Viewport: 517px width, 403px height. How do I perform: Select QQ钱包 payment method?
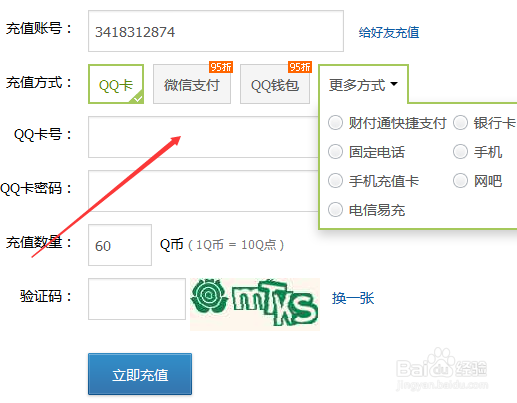pyautogui.click(x=275, y=84)
